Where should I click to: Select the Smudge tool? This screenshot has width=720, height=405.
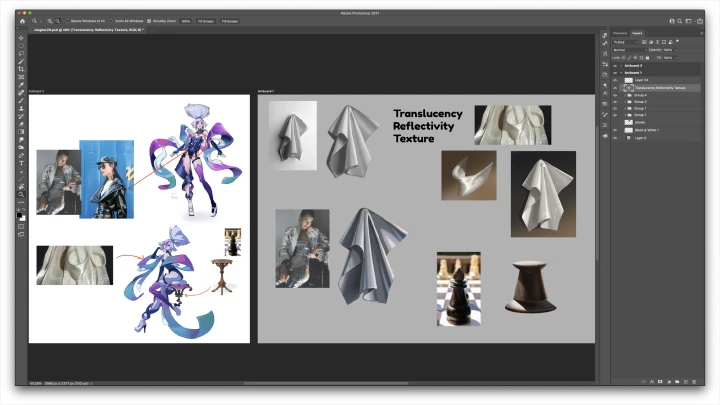(21, 140)
